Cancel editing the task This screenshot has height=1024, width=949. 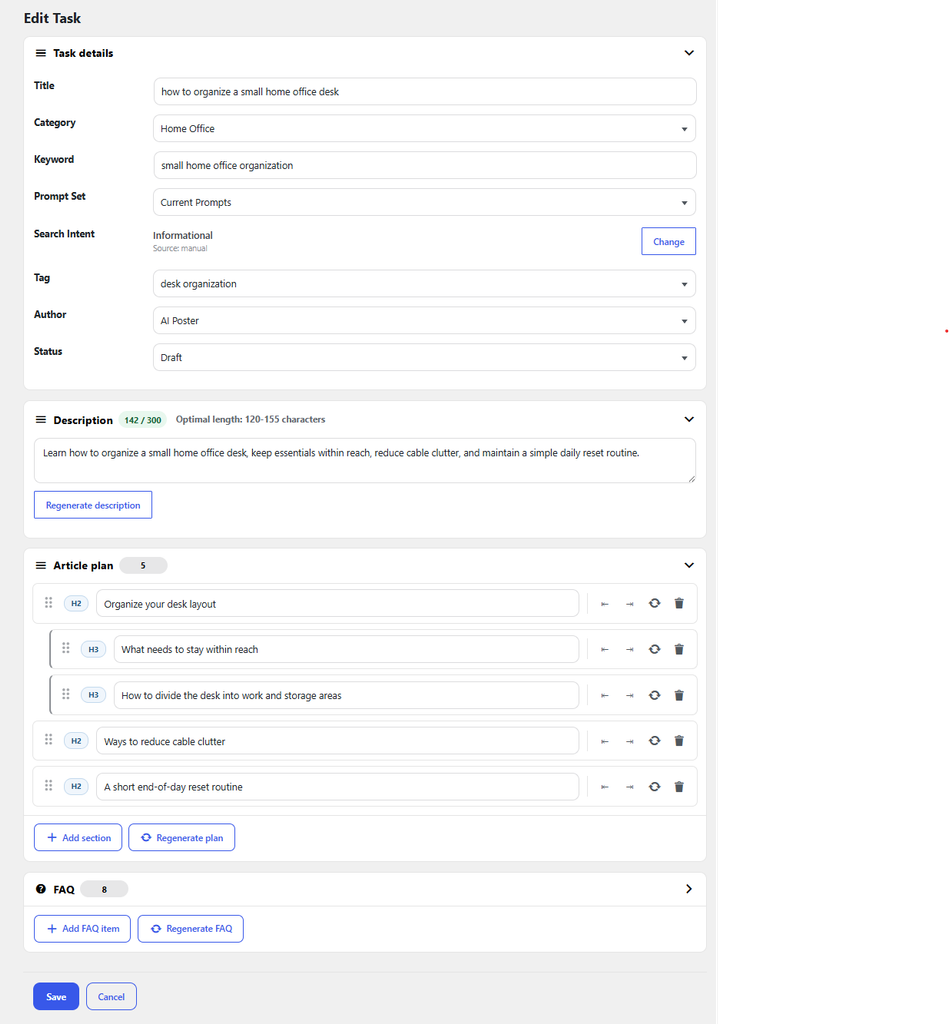(111, 997)
